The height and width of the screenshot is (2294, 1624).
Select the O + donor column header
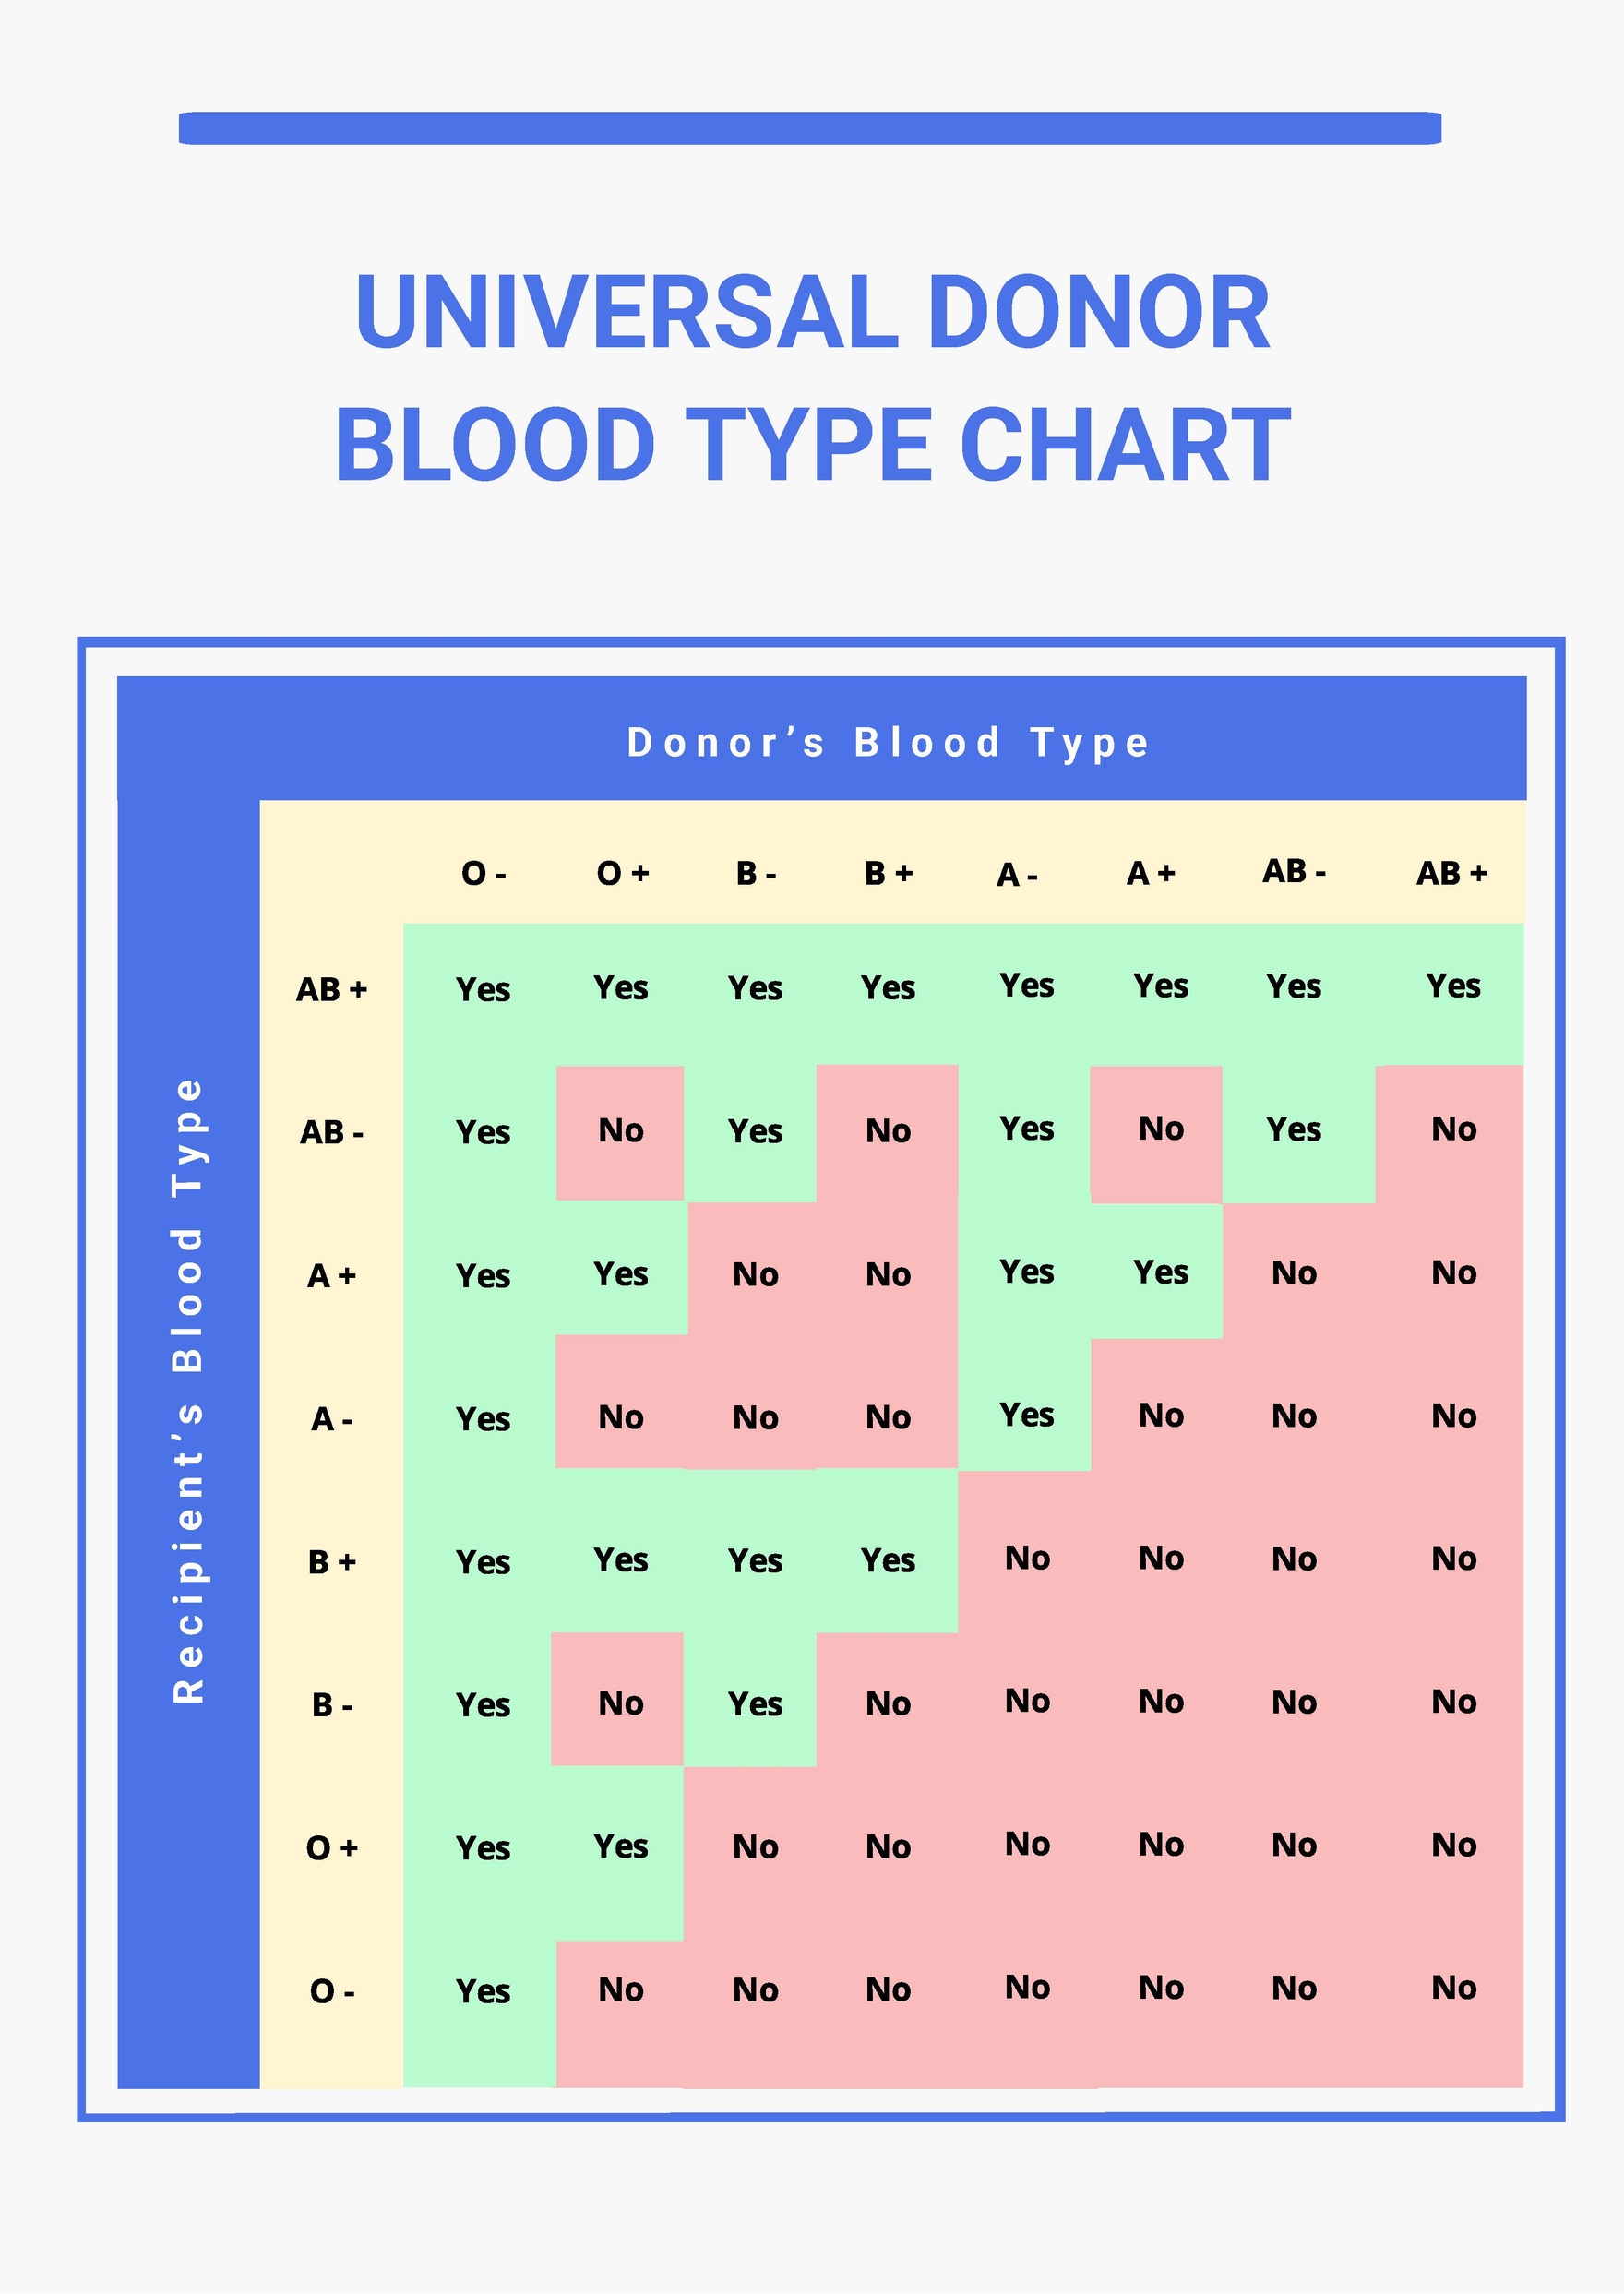[x=622, y=874]
